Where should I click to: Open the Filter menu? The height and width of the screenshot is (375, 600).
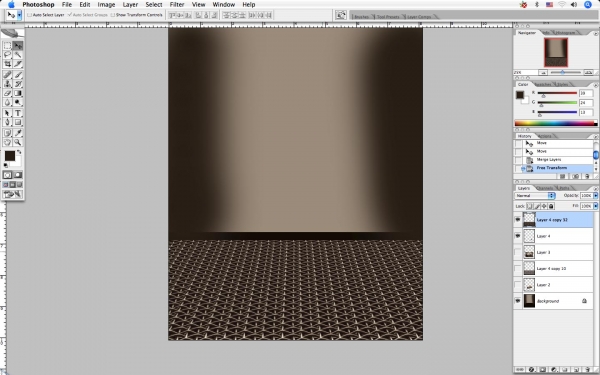click(x=177, y=5)
